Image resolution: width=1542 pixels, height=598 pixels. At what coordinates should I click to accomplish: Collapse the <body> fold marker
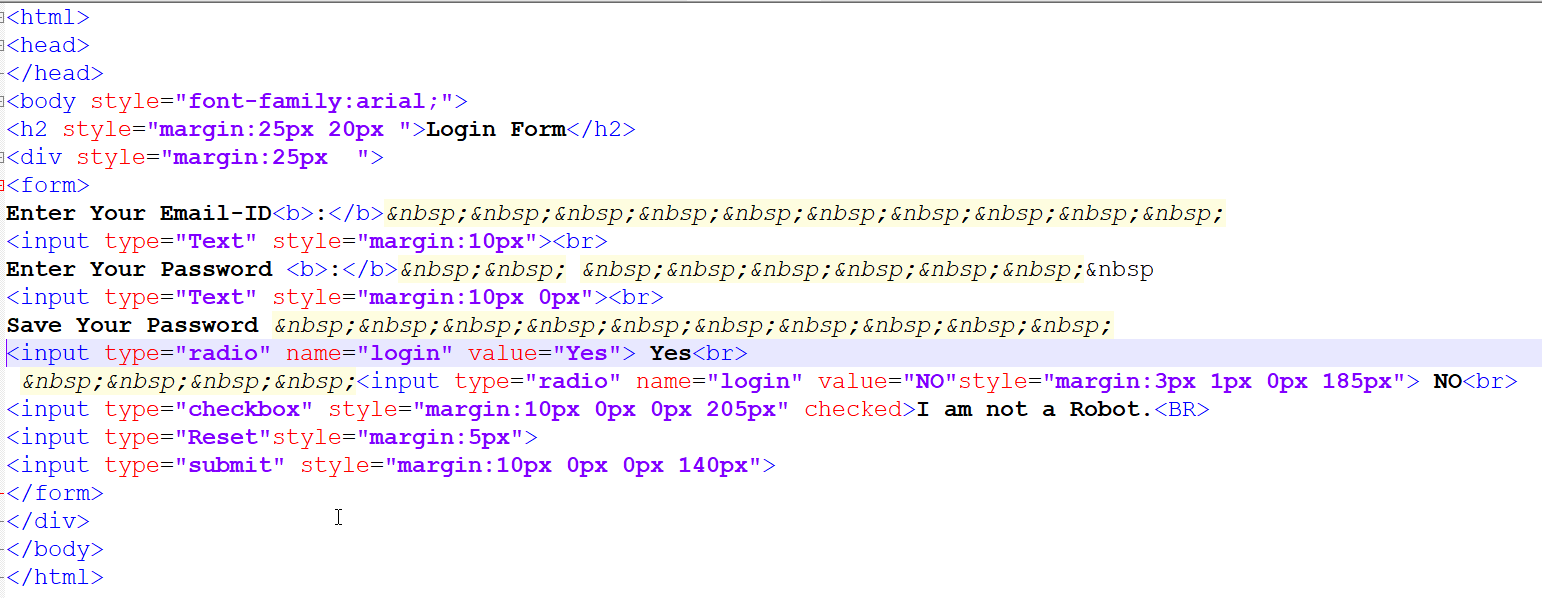[x=3, y=101]
